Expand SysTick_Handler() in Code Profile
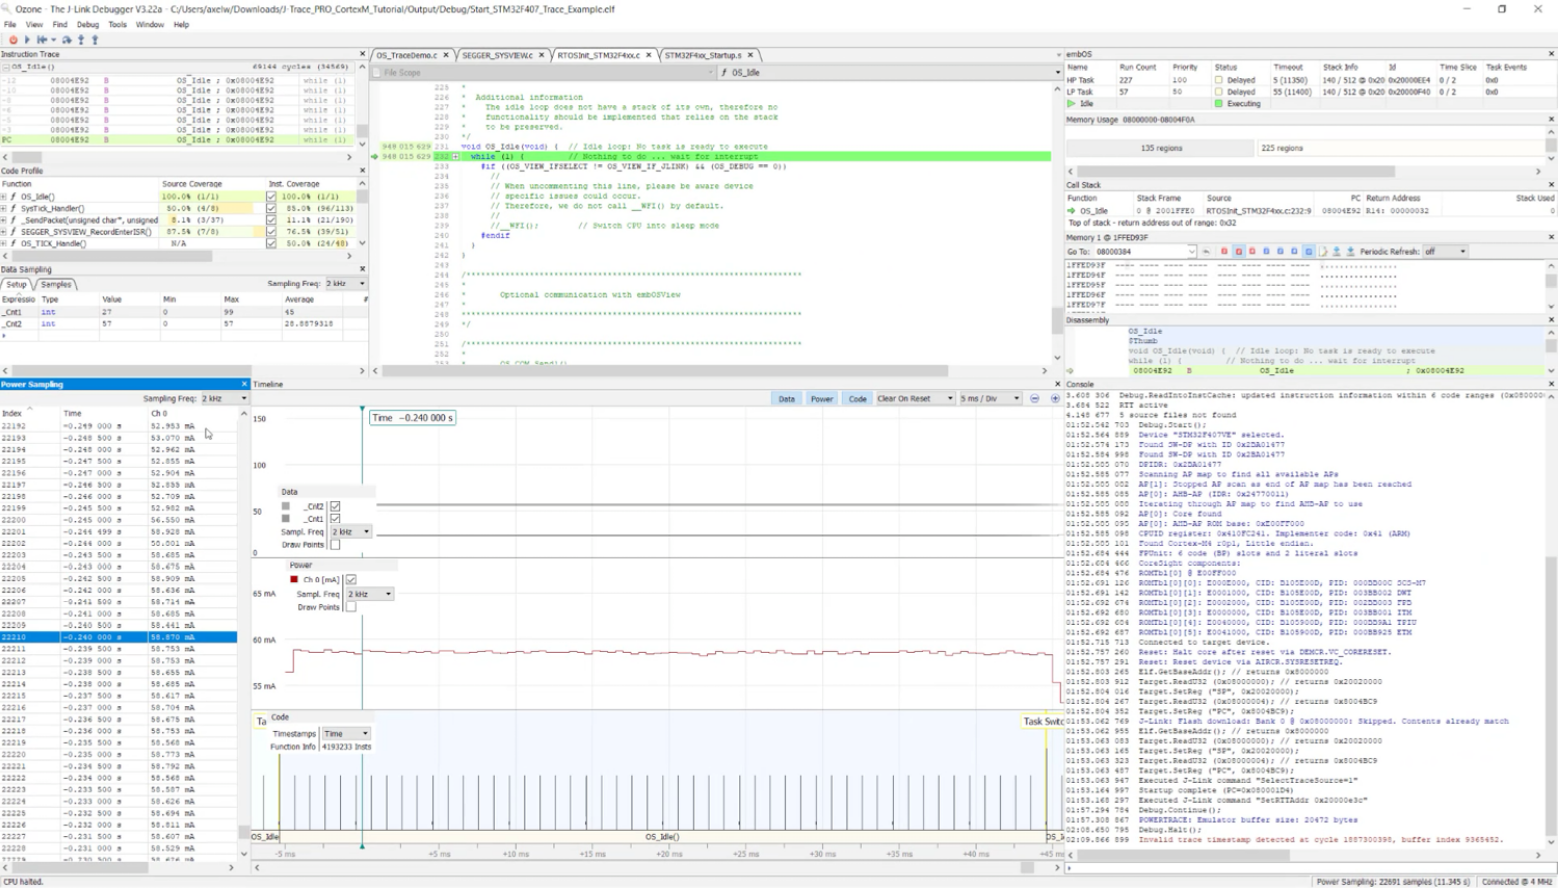The width and height of the screenshot is (1558, 888). coord(4,209)
